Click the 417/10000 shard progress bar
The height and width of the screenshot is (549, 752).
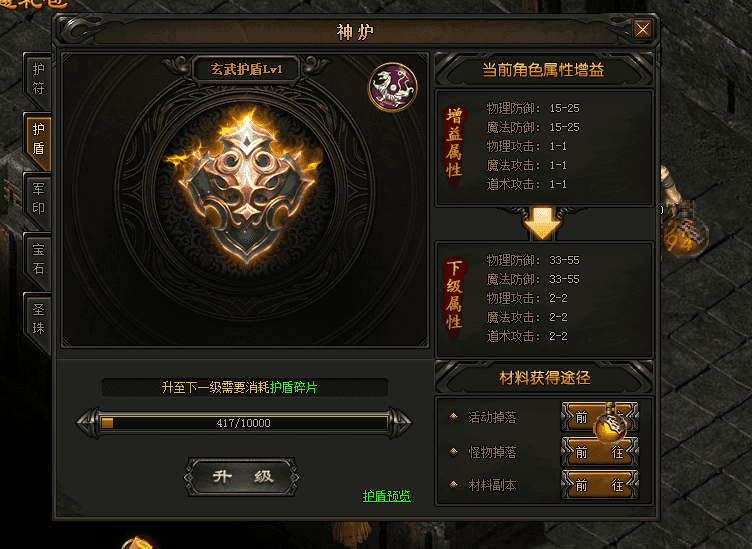click(244, 423)
